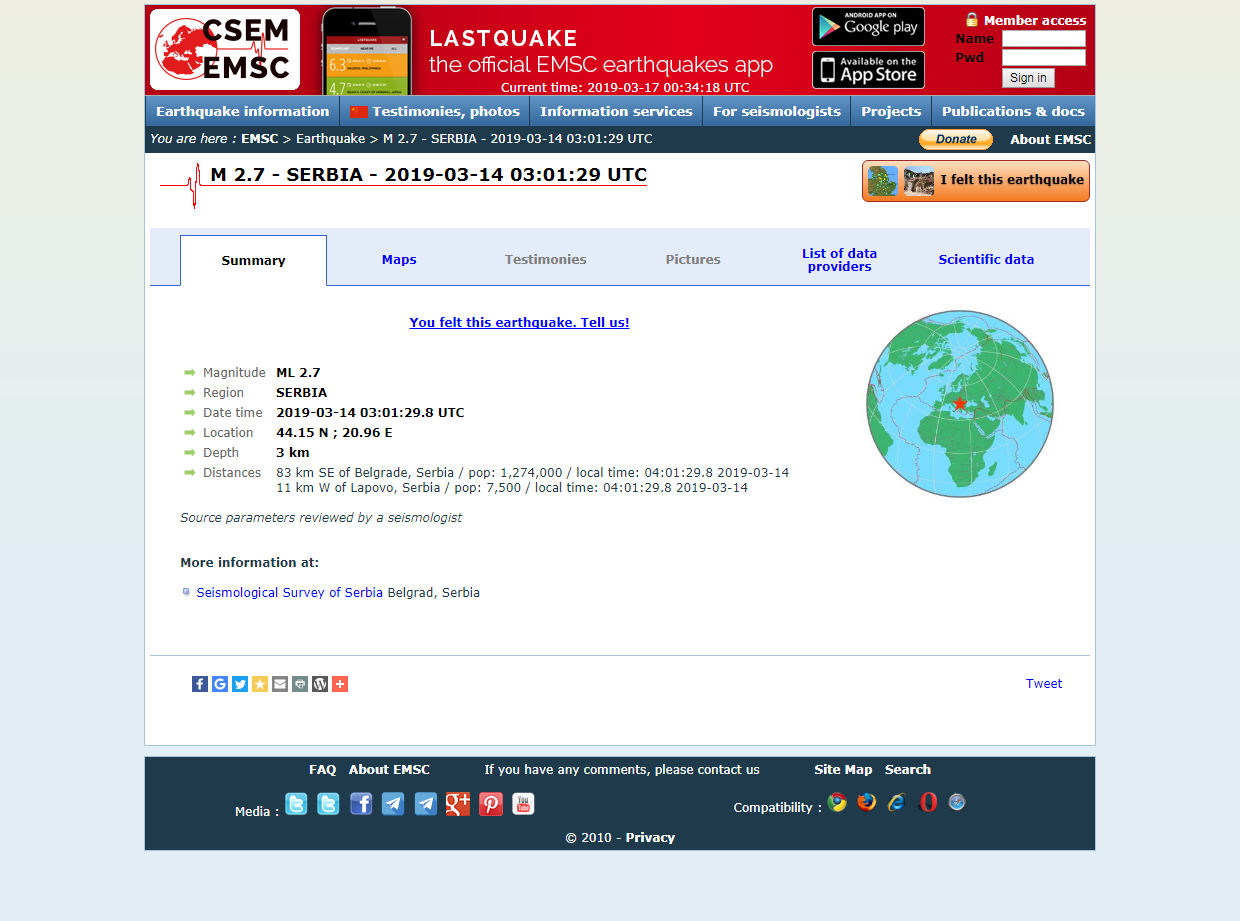
Task: Click the Opera compatibility icon
Action: (x=928, y=802)
